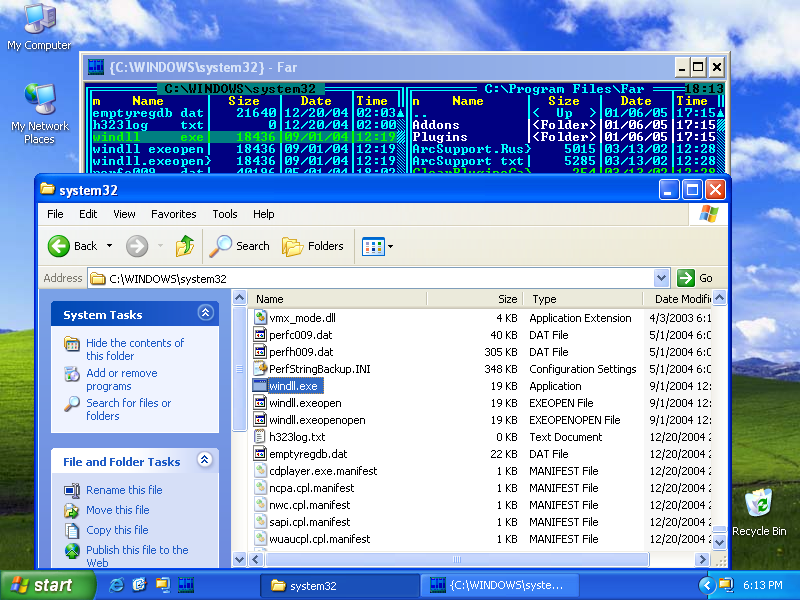This screenshot has height=600, width=800.
Task: Select the h323log.txt document icon
Action: (260, 437)
